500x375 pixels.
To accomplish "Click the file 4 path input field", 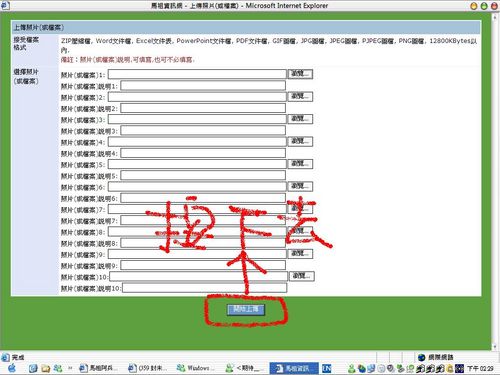I will [197, 142].
